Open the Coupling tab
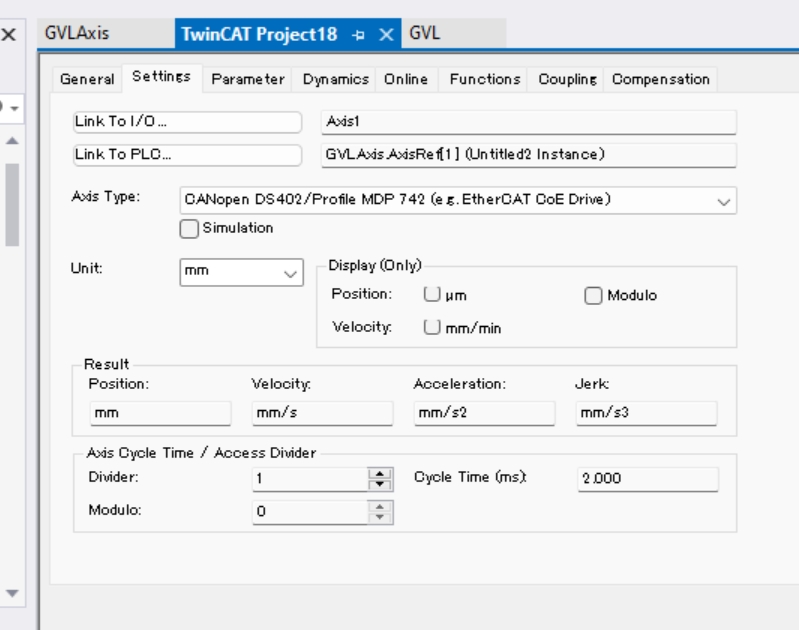 click(x=567, y=80)
